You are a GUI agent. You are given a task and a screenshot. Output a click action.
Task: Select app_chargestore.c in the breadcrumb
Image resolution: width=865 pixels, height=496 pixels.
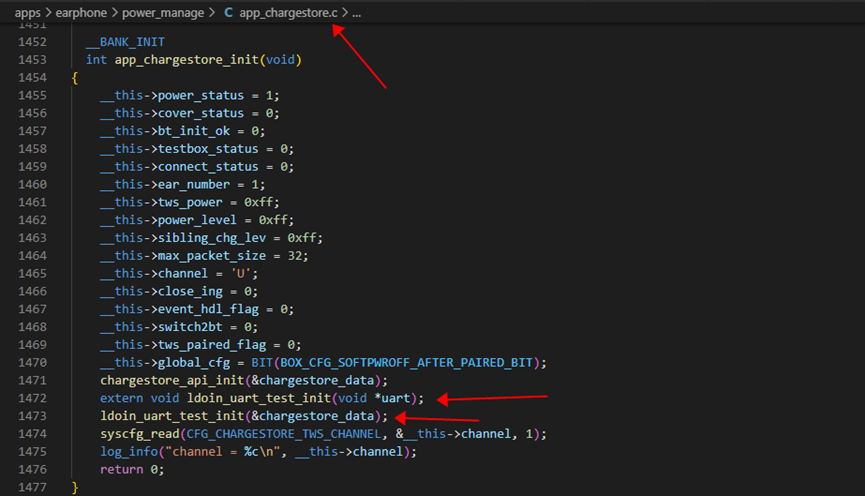tap(288, 13)
